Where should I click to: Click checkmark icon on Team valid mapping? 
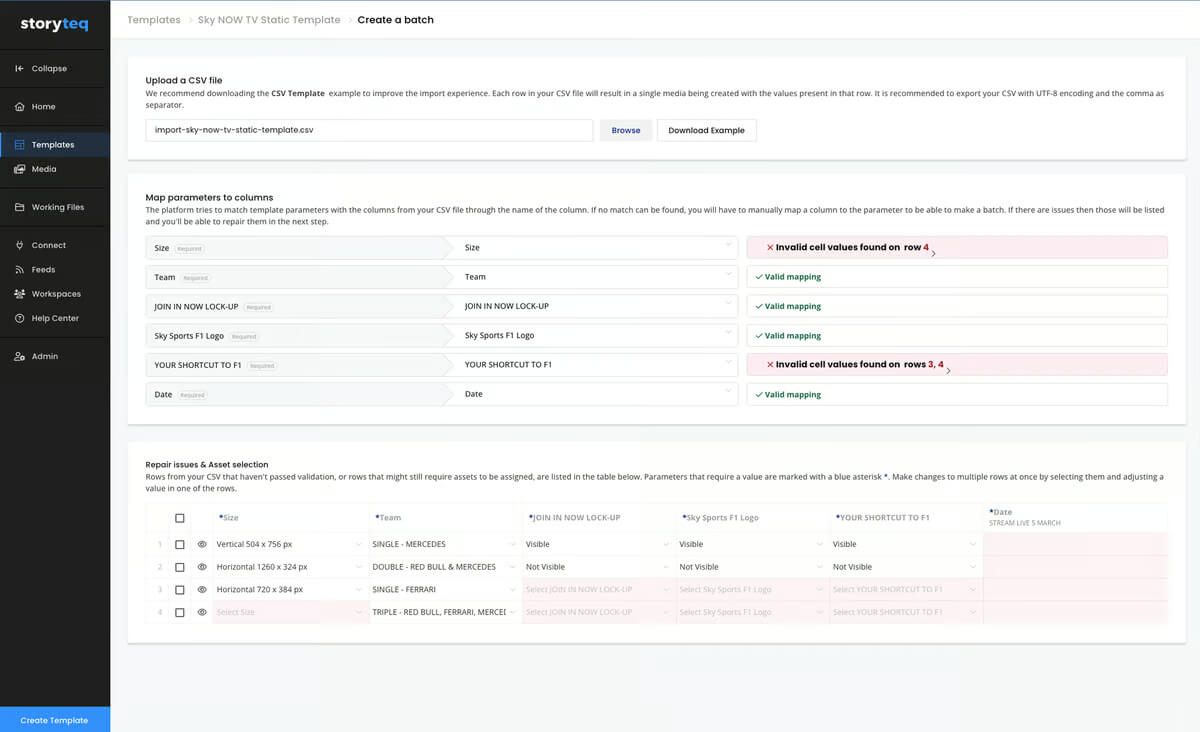click(759, 277)
